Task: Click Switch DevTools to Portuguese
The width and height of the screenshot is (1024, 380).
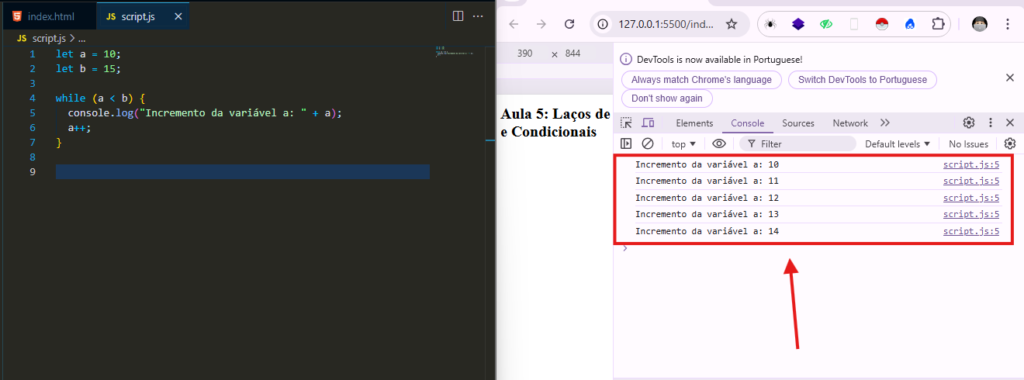Action: click(862, 80)
